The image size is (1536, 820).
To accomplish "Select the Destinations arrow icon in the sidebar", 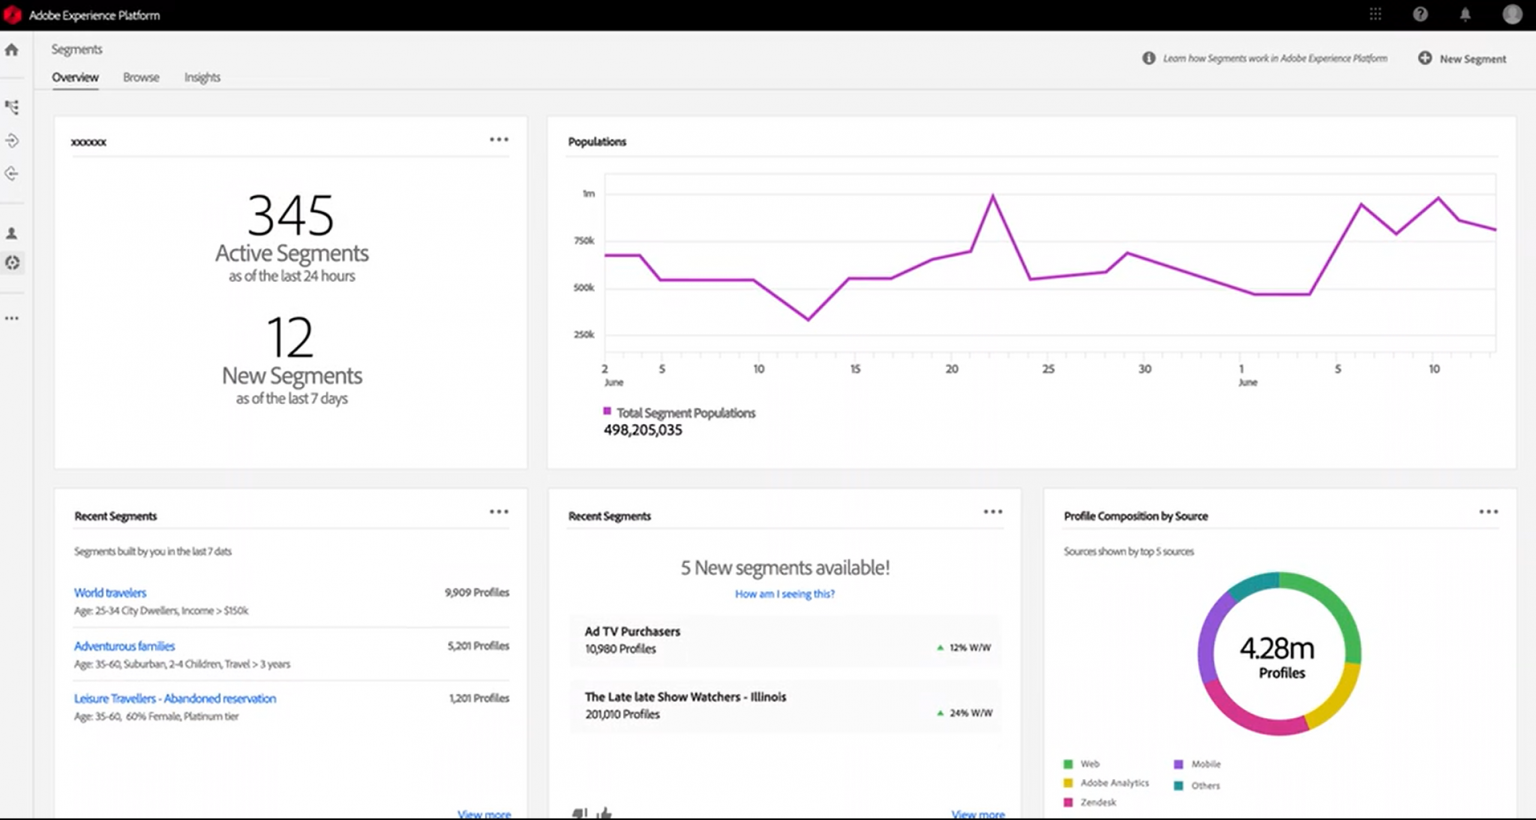I will click(12, 173).
